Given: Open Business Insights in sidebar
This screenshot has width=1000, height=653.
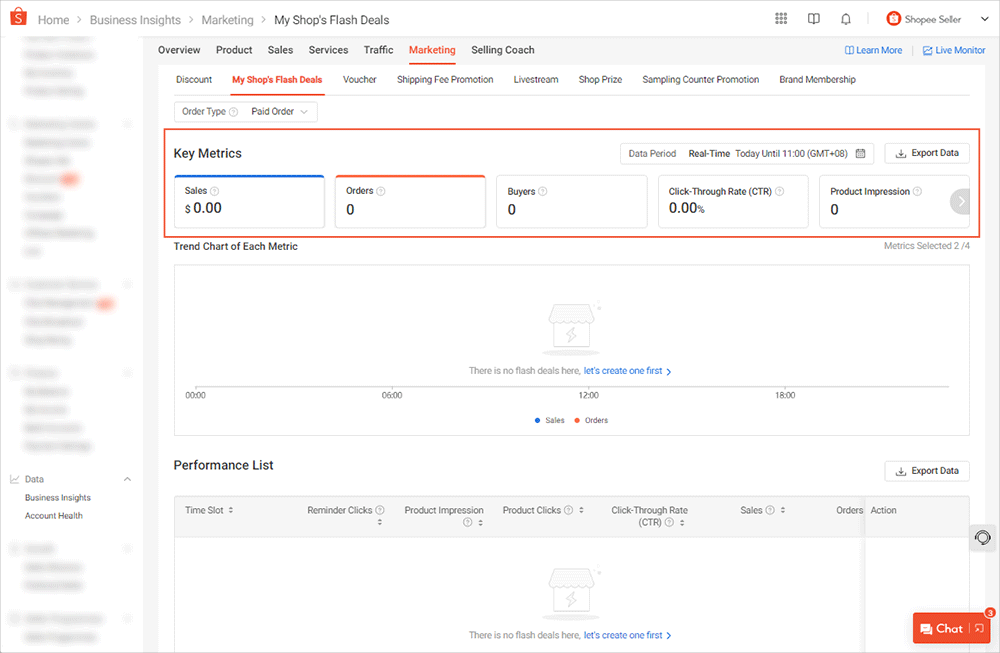Looking at the screenshot, I should point(58,497).
